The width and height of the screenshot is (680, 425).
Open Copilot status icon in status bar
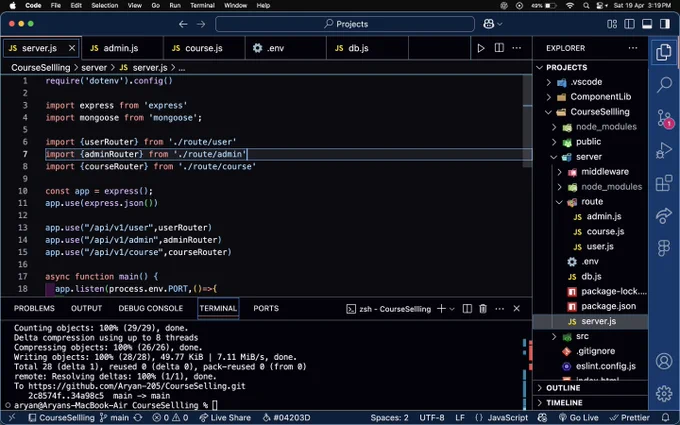click(543, 418)
